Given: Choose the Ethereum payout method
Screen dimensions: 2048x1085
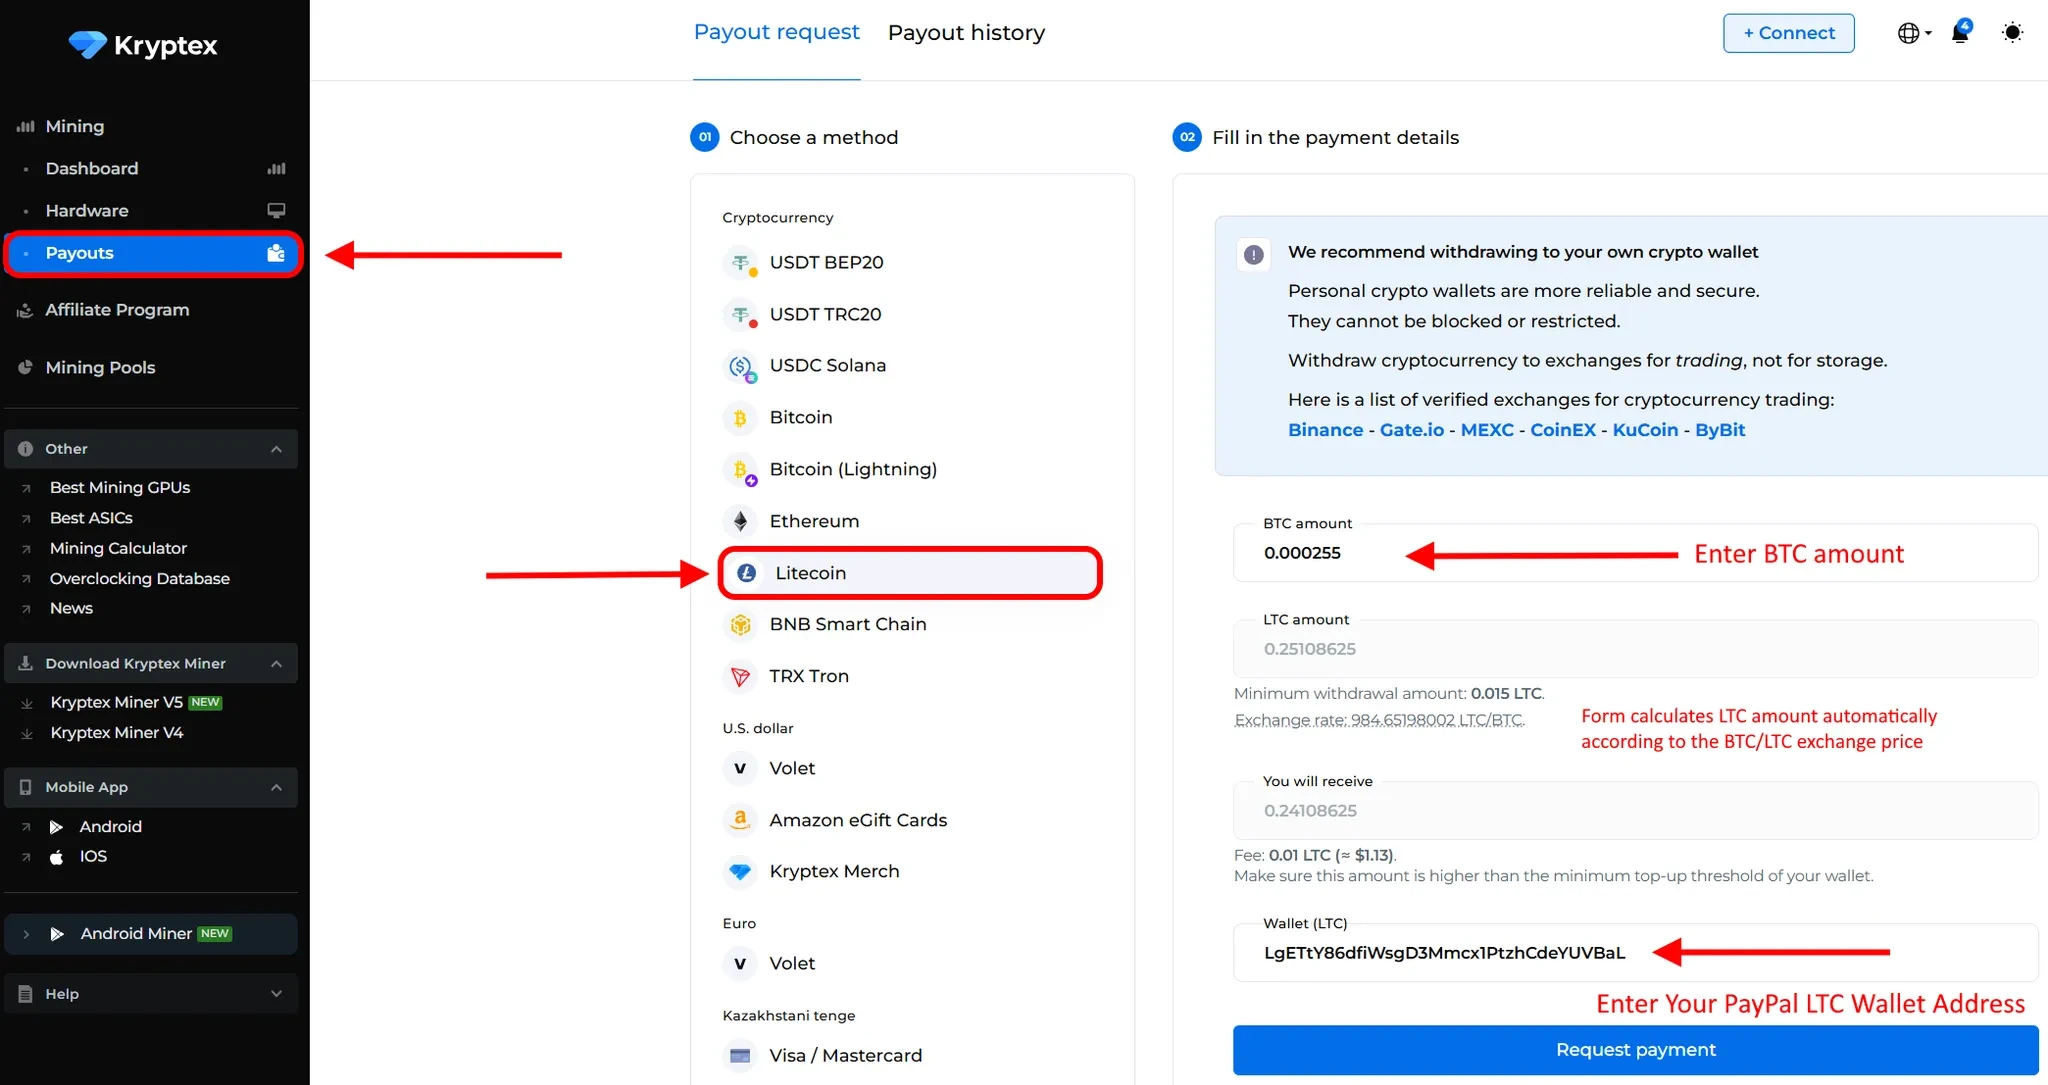Looking at the screenshot, I should (813, 521).
